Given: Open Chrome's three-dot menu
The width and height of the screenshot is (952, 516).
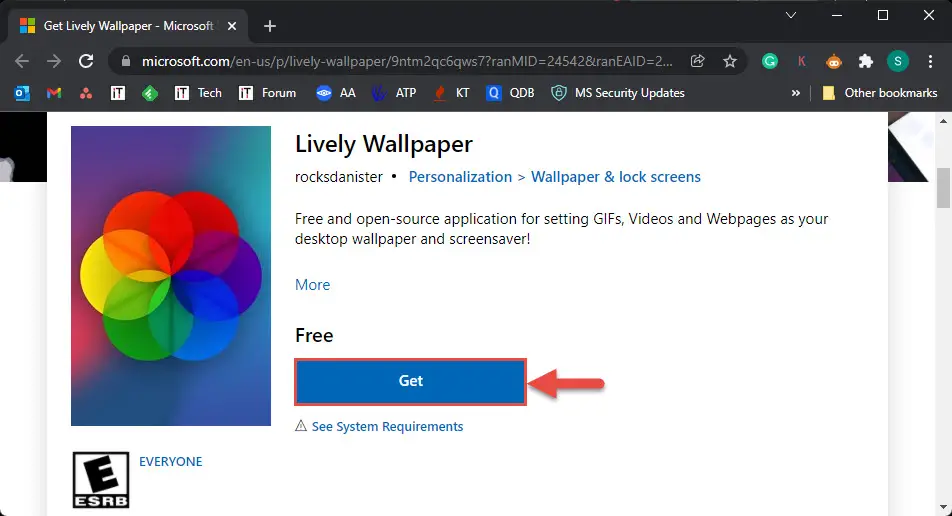Looking at the screenshot, I should point(930,61).
